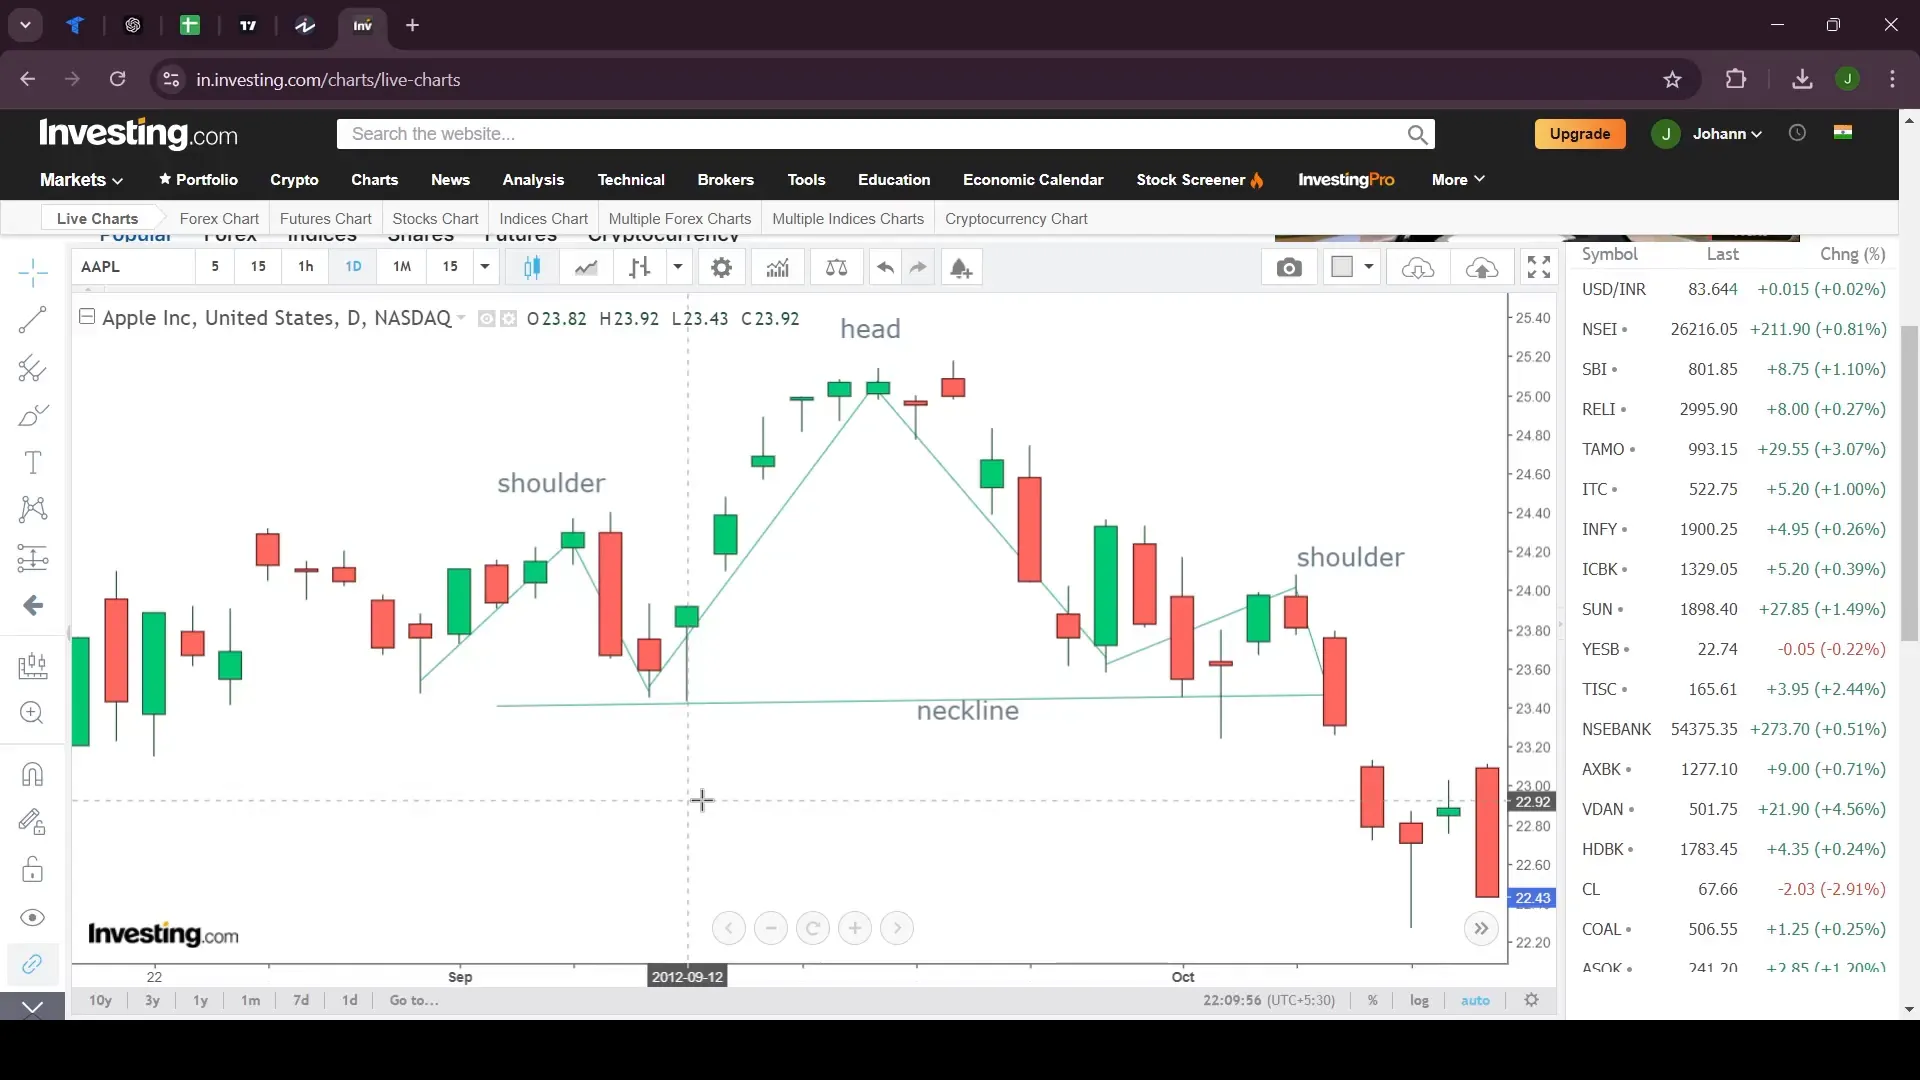Select the 1D interval
The image size is (1920, 1080).
tap(353, 267)
